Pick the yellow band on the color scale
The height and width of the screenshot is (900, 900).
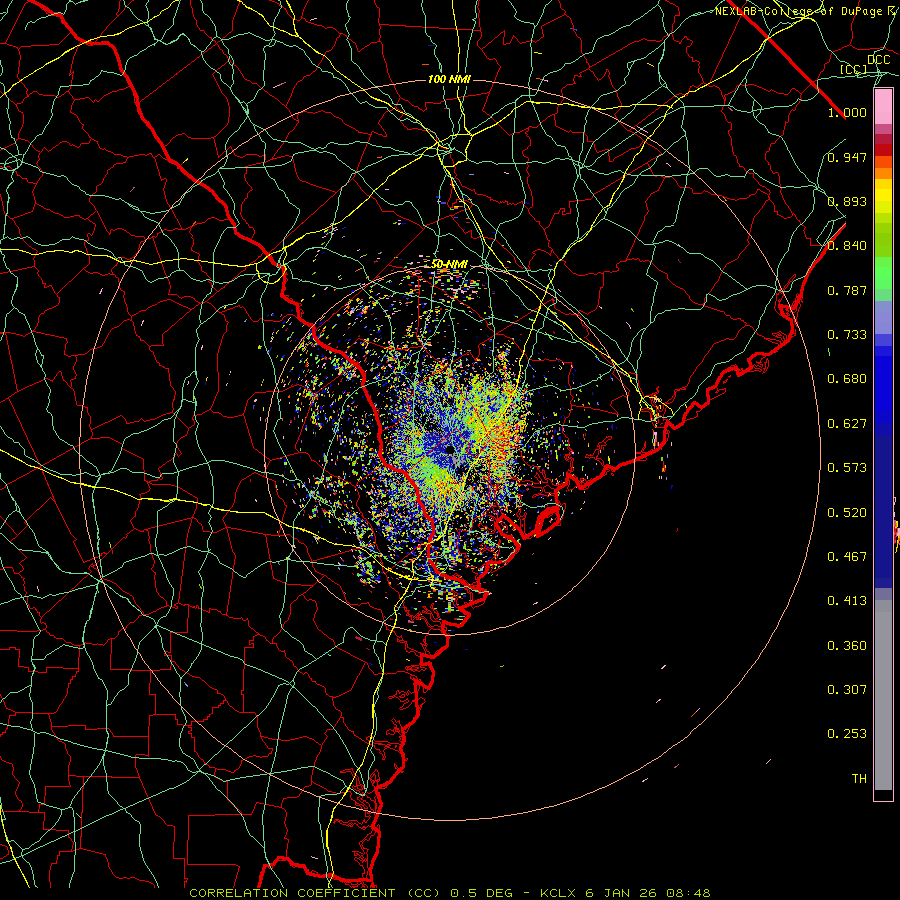(883, 196)
